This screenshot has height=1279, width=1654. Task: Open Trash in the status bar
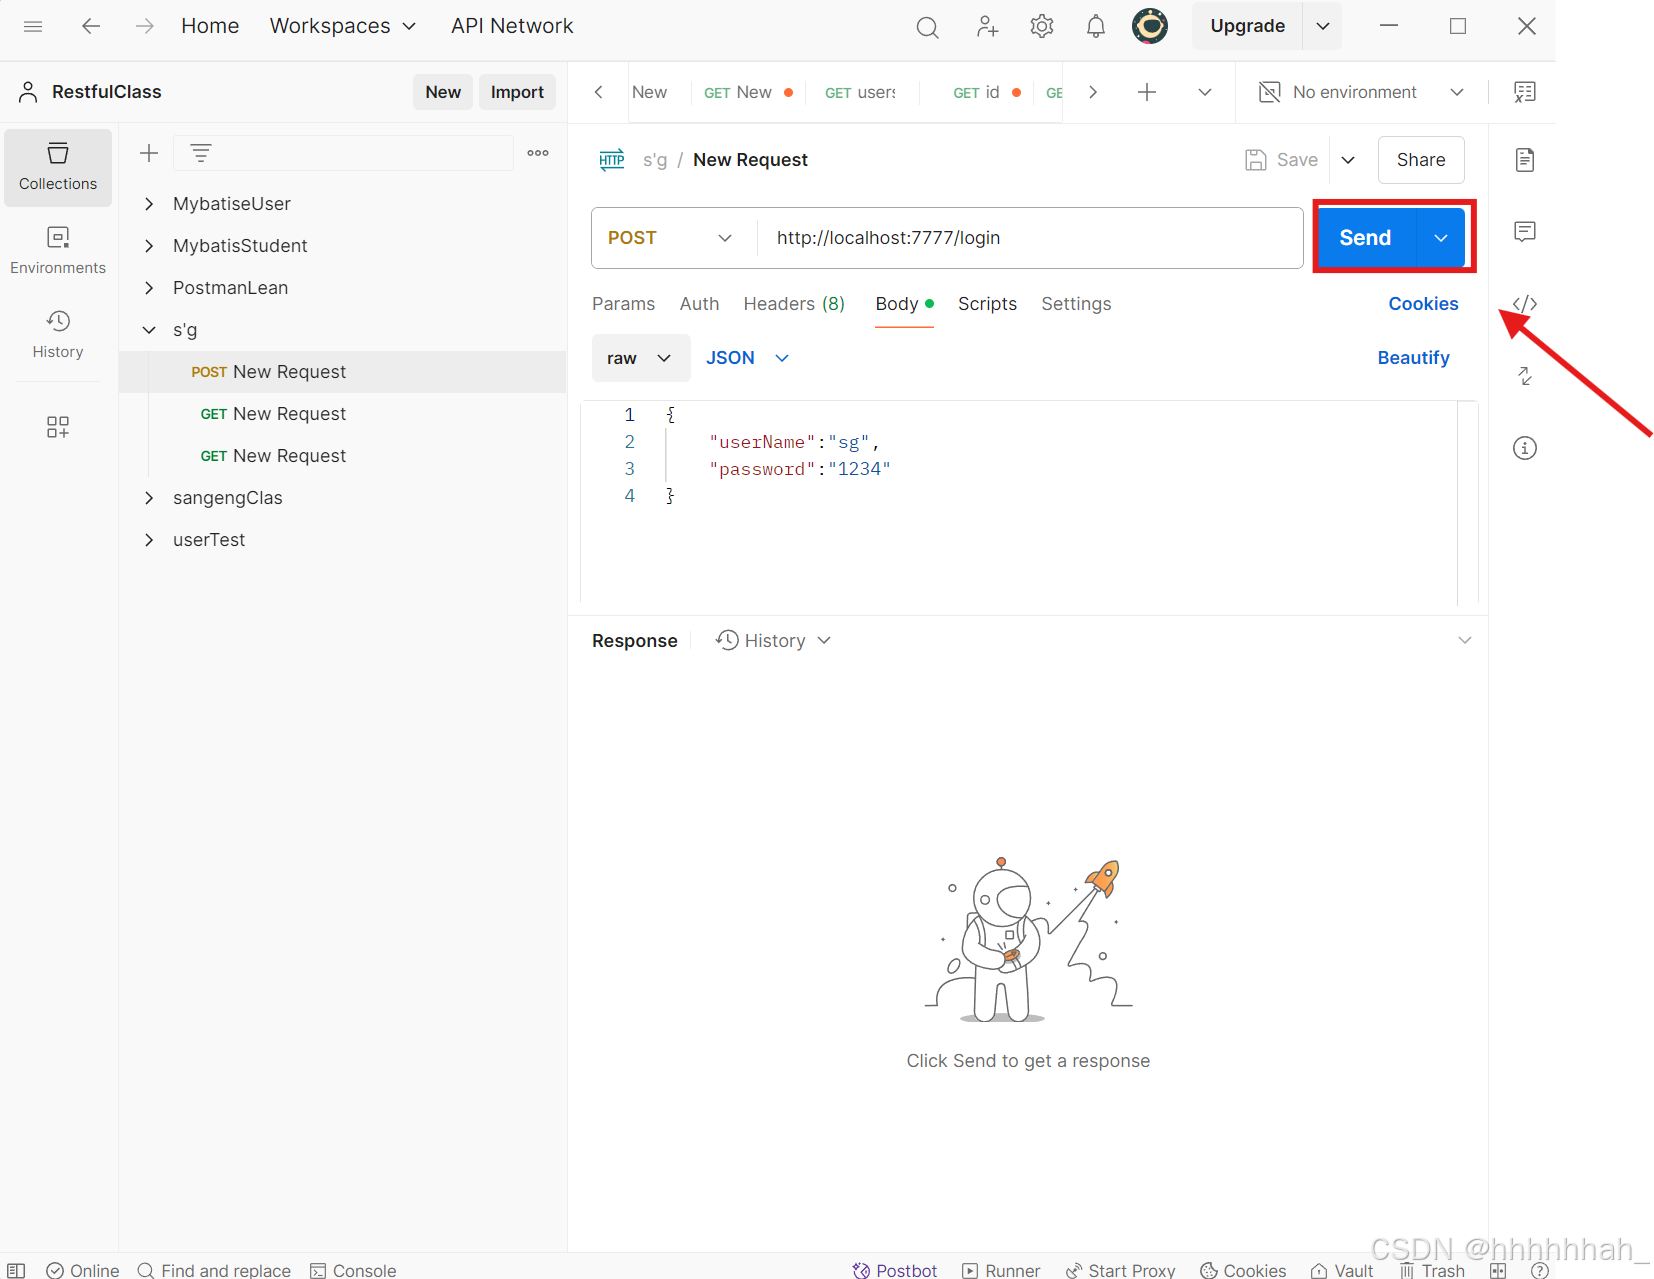pos(1432,1270)
